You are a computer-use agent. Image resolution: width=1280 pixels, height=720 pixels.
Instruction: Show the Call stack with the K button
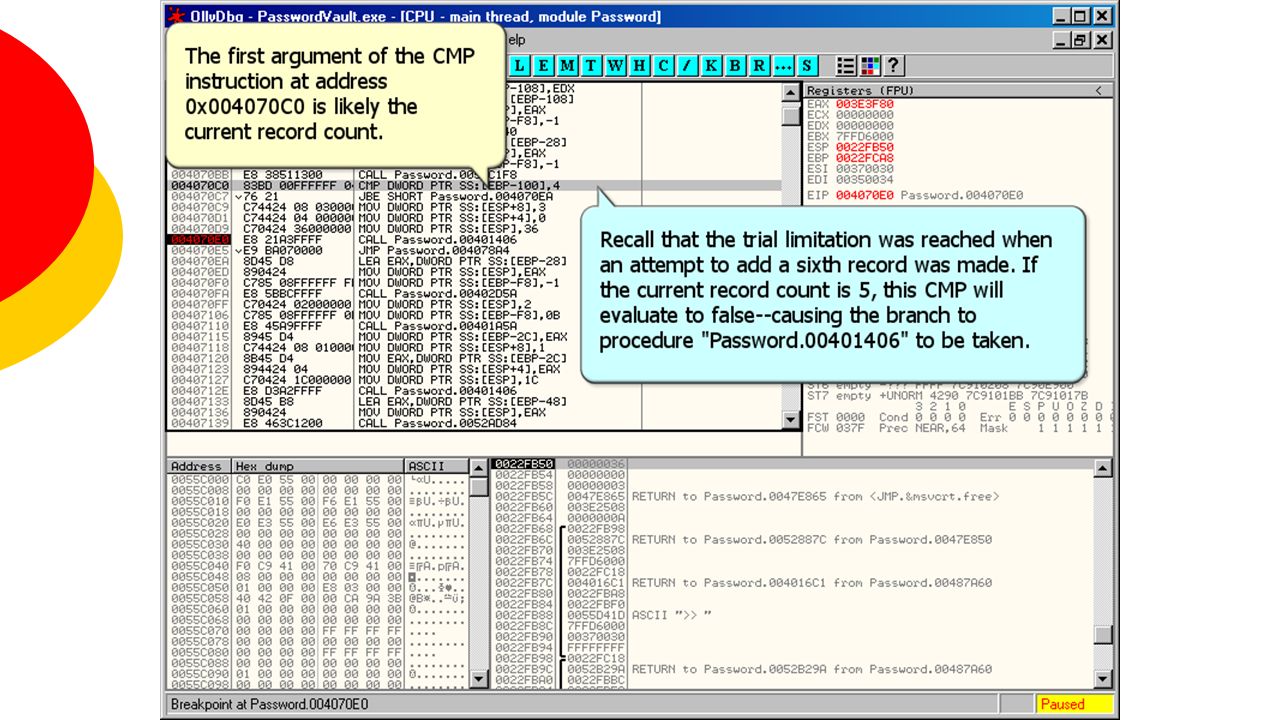click(x=712, y=66)
